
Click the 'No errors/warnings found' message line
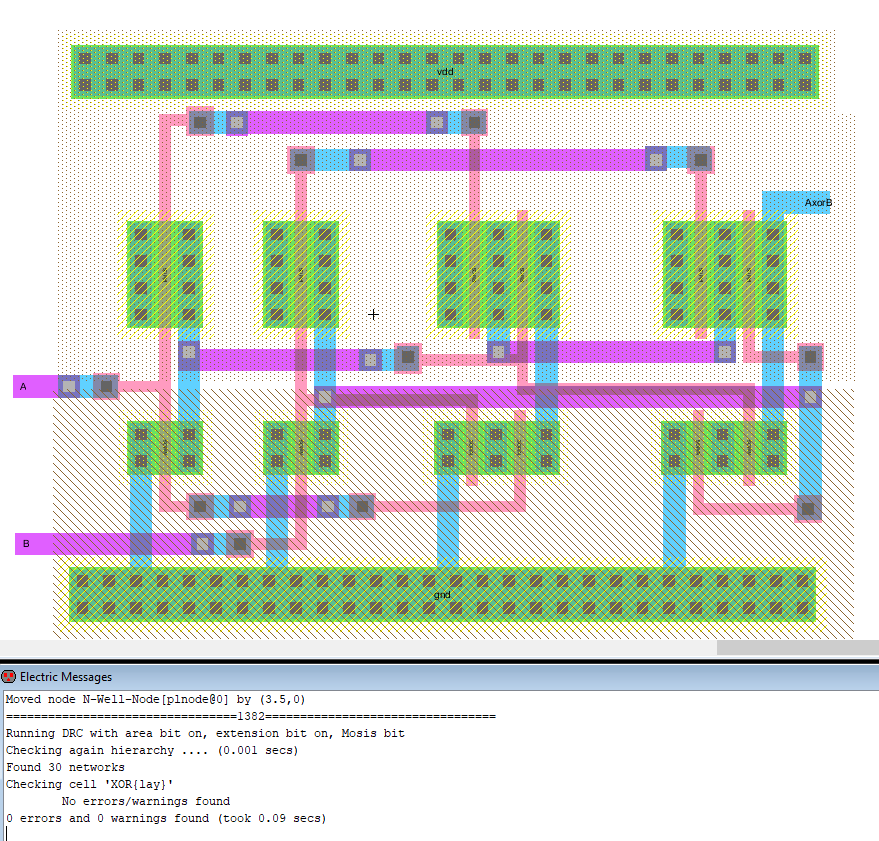(146, 801)
